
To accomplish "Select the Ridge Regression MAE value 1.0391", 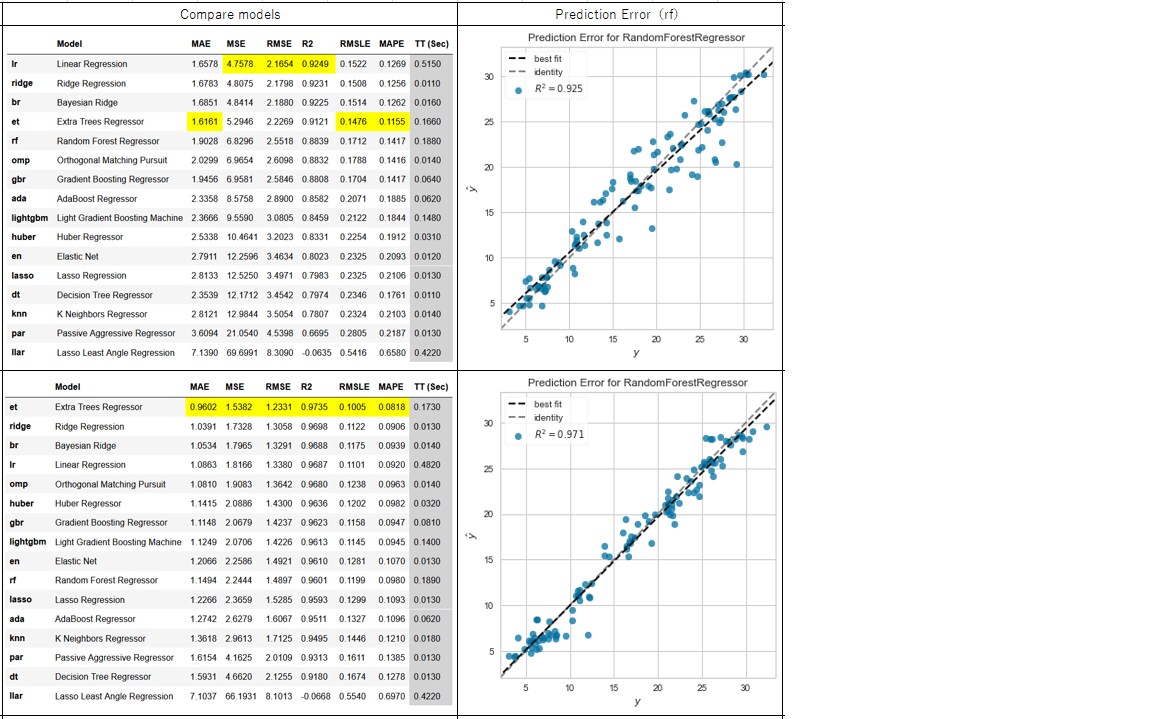I will coord(204,427).
